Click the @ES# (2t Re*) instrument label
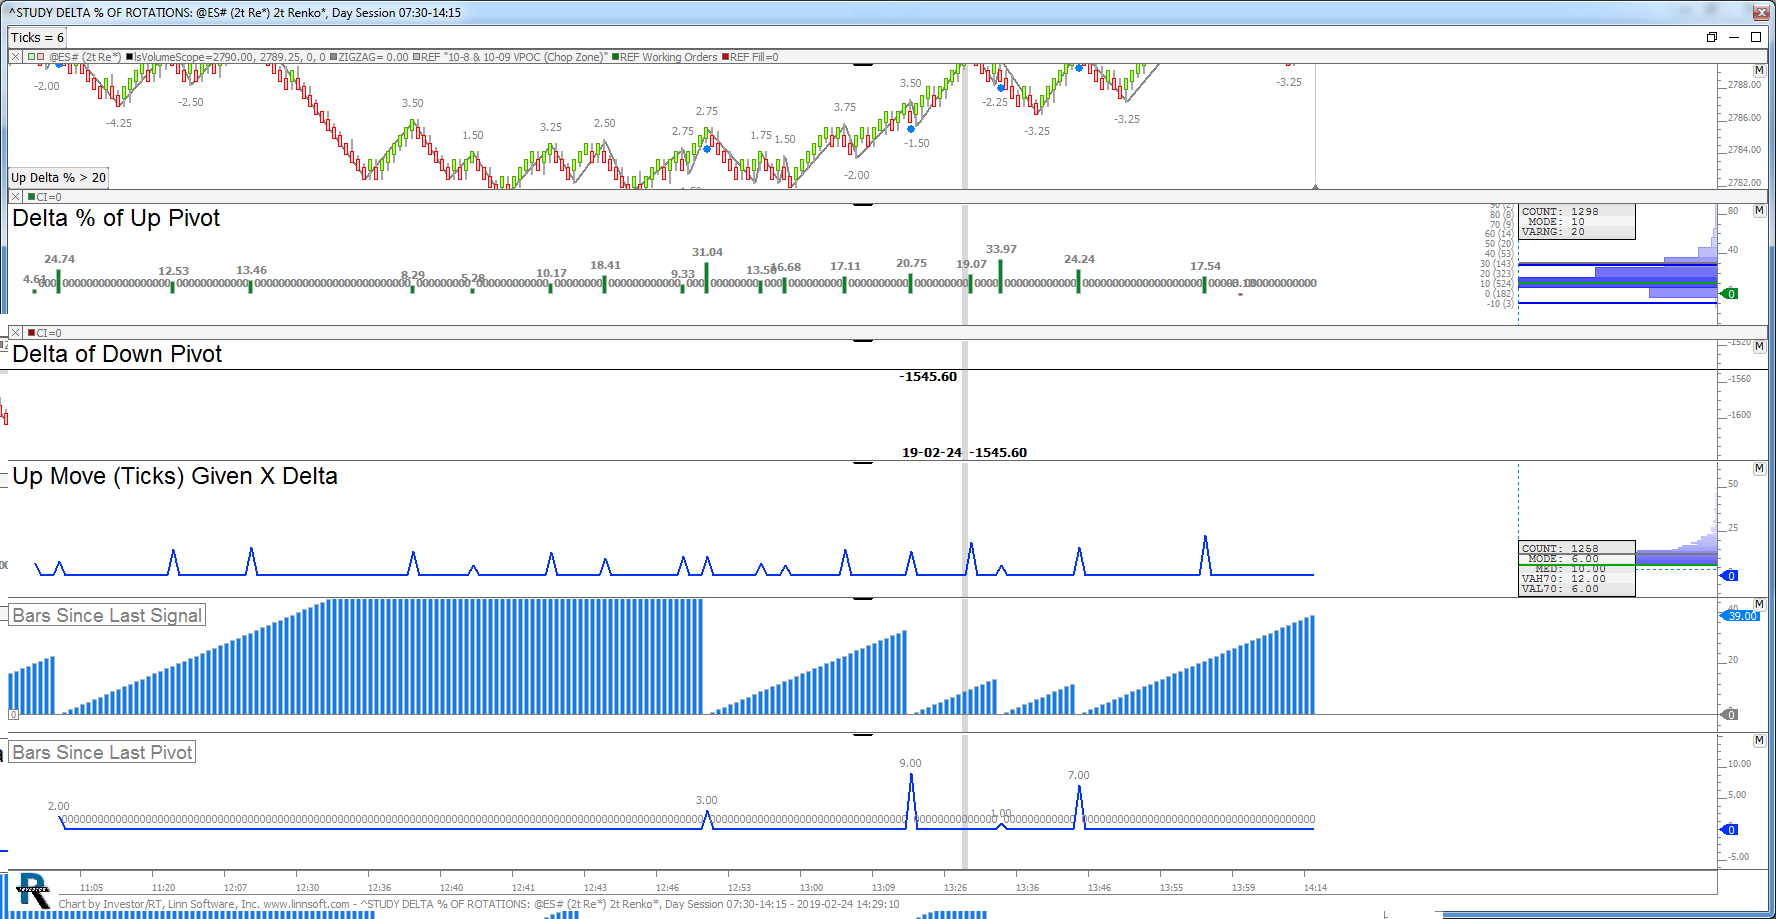1776x919 pixels. 85,57
